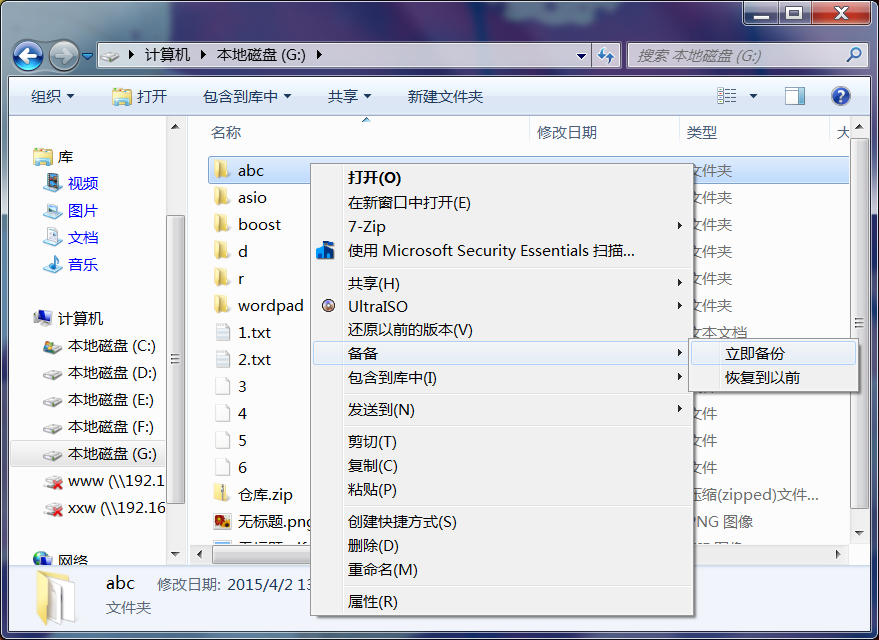Select the file named 3
The height and width of the screenshot is (640, 879).
[242, 386]
